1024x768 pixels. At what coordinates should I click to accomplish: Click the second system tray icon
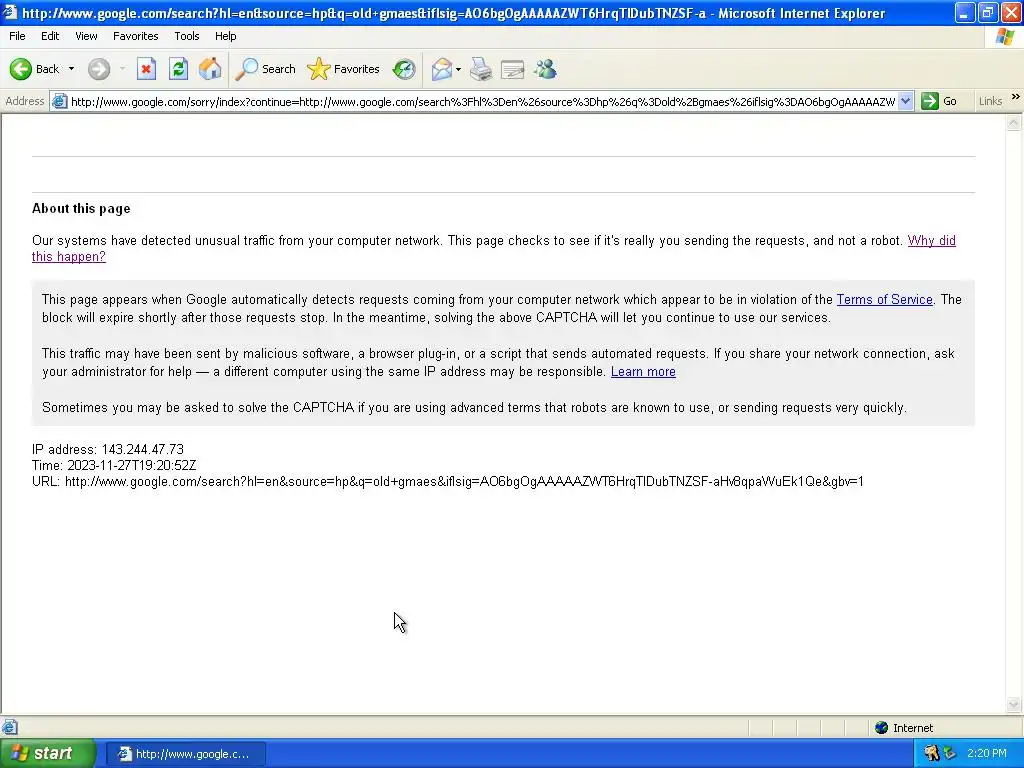(x=949, y=753)
